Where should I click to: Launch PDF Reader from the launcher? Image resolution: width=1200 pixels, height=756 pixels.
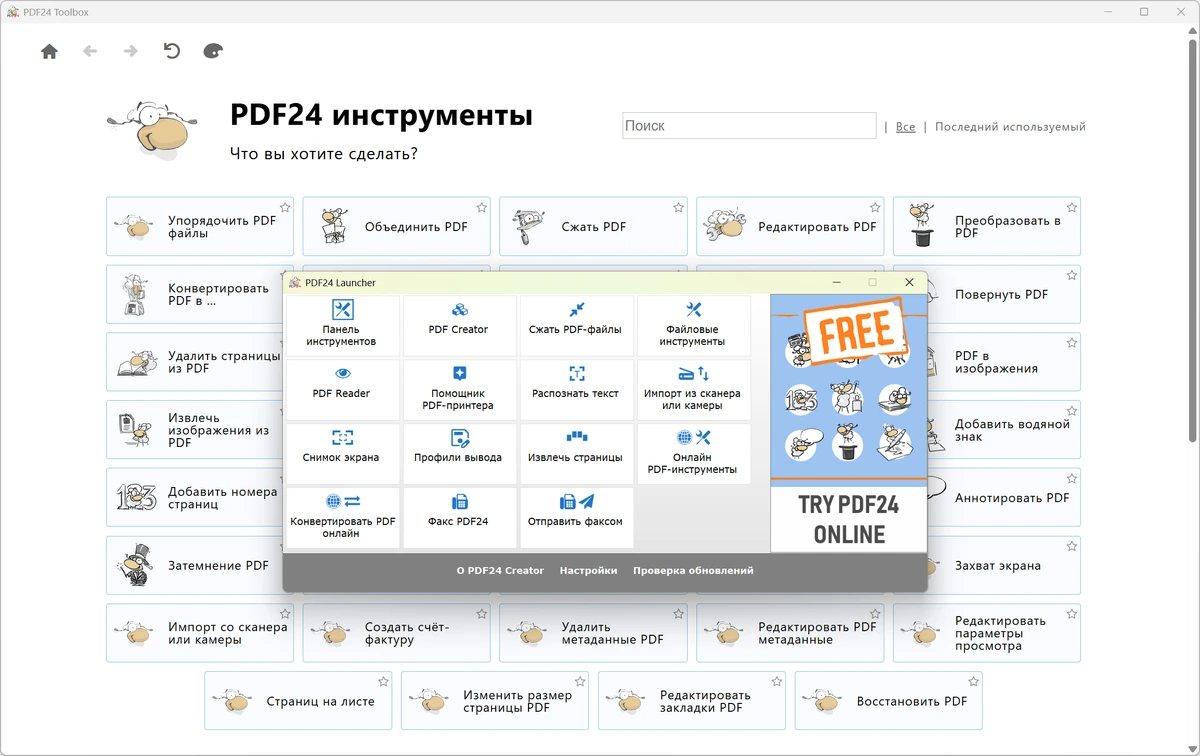point(342,389)
